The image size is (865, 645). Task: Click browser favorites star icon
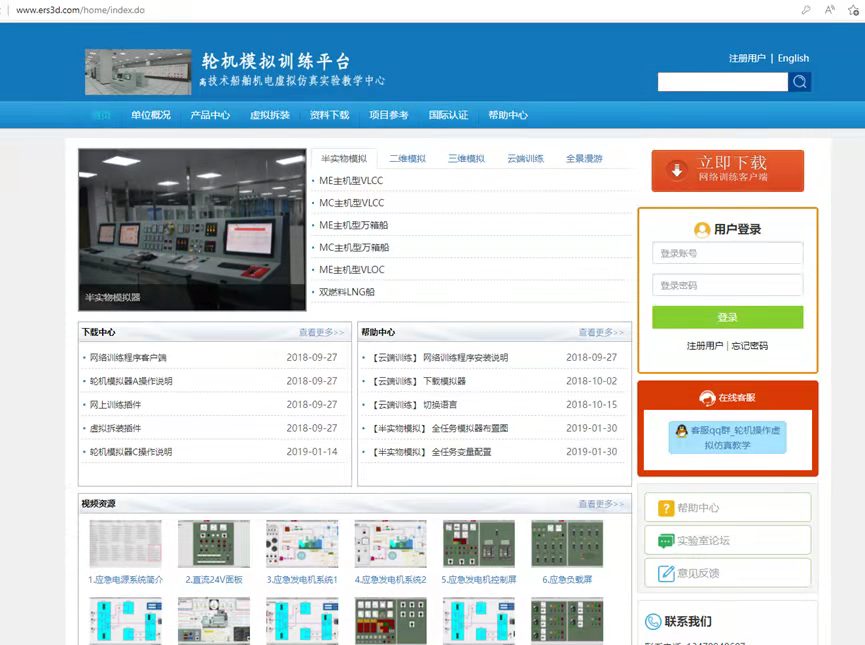(x=853, y=9)
